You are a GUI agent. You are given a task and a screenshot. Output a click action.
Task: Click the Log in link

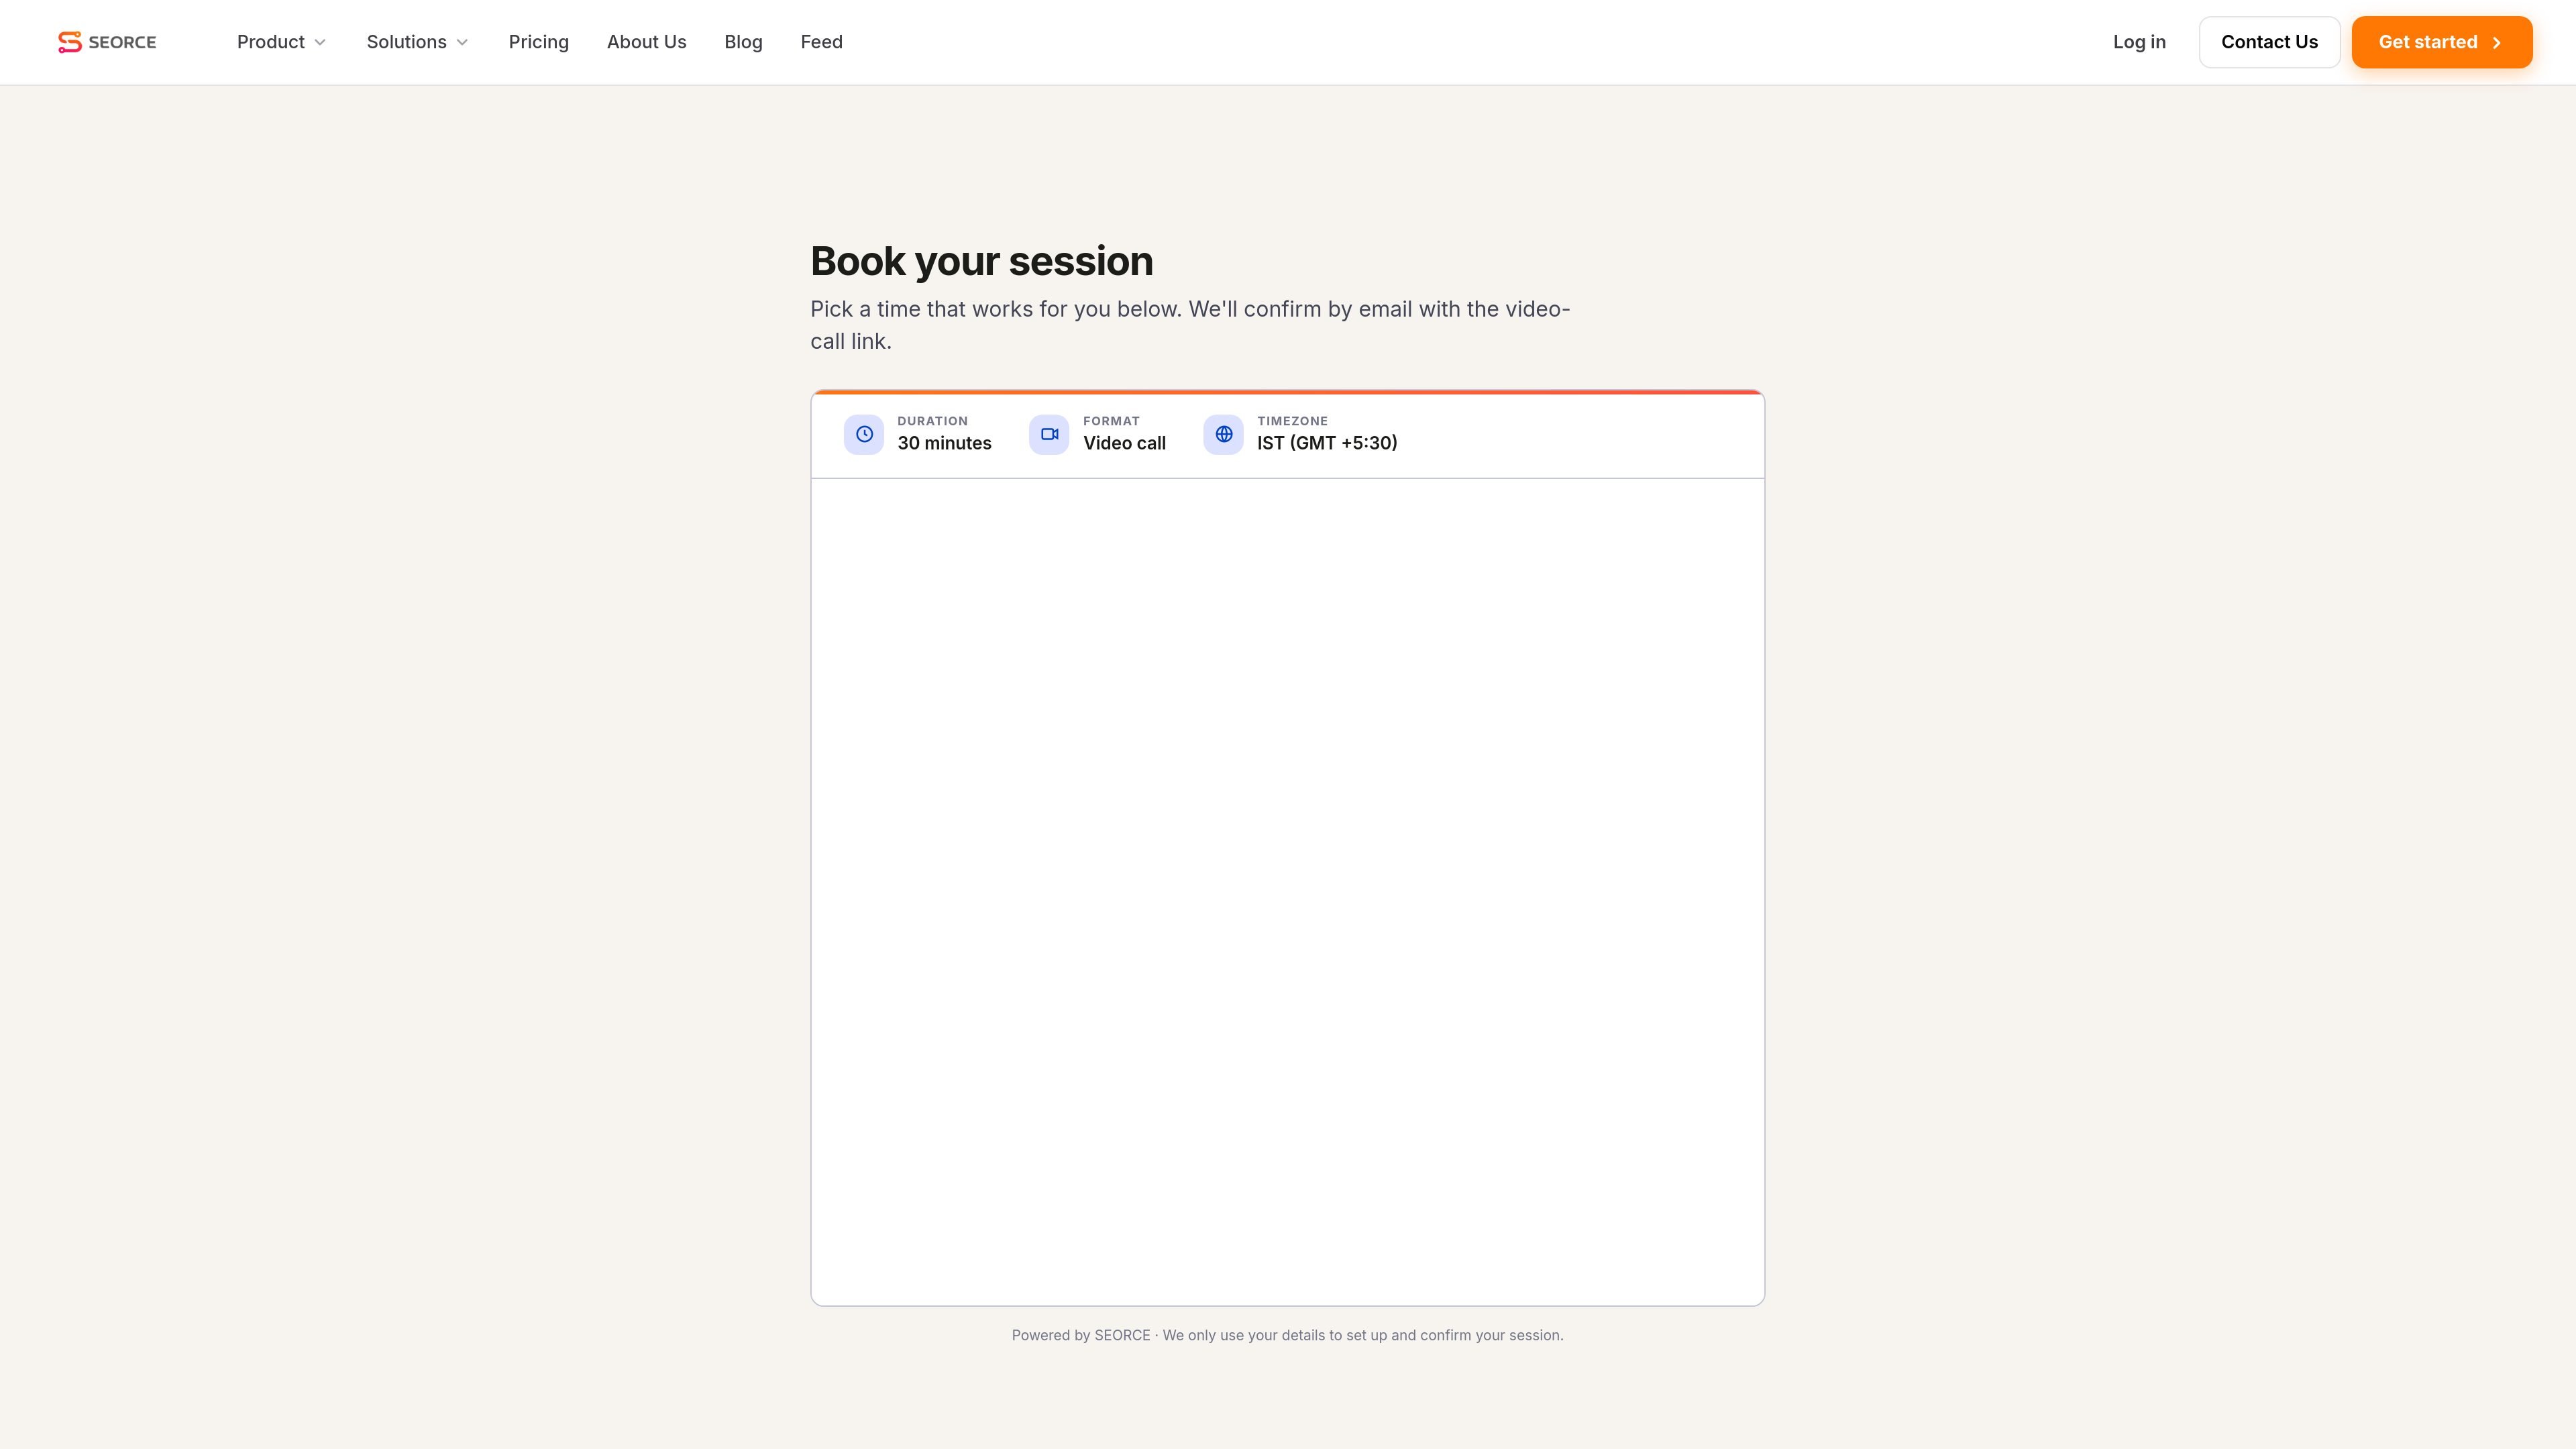coord(2139,42)
